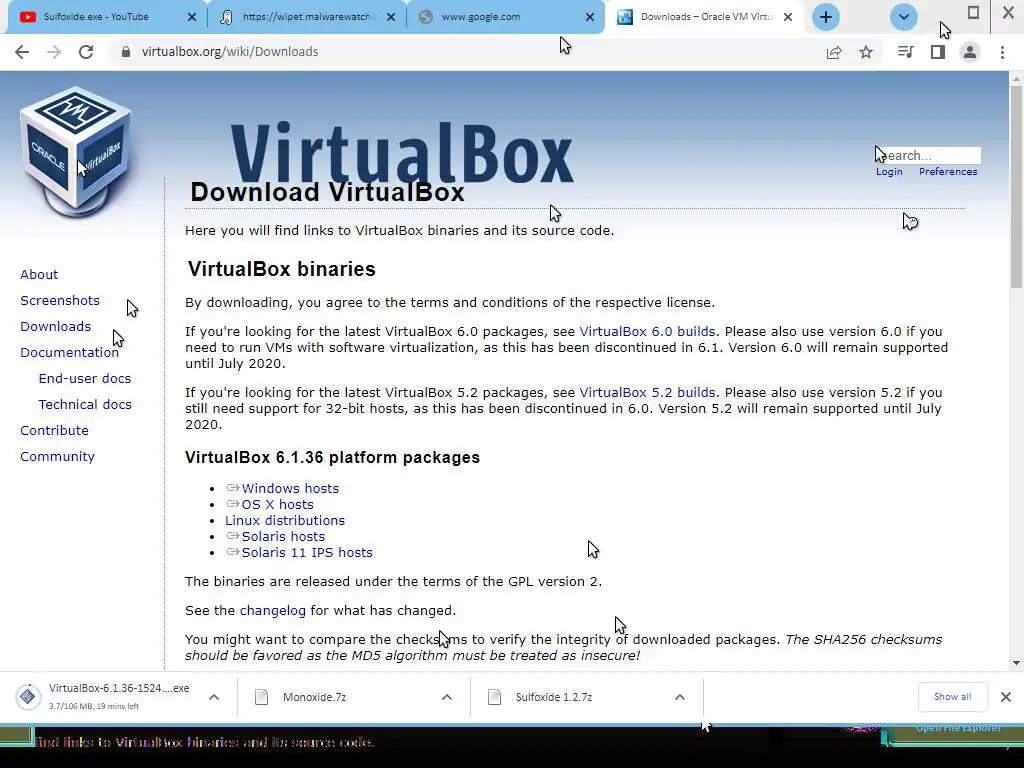Download OS X hosts package
The height and width of the screenshot is (768, 1024).
point(277,505)
